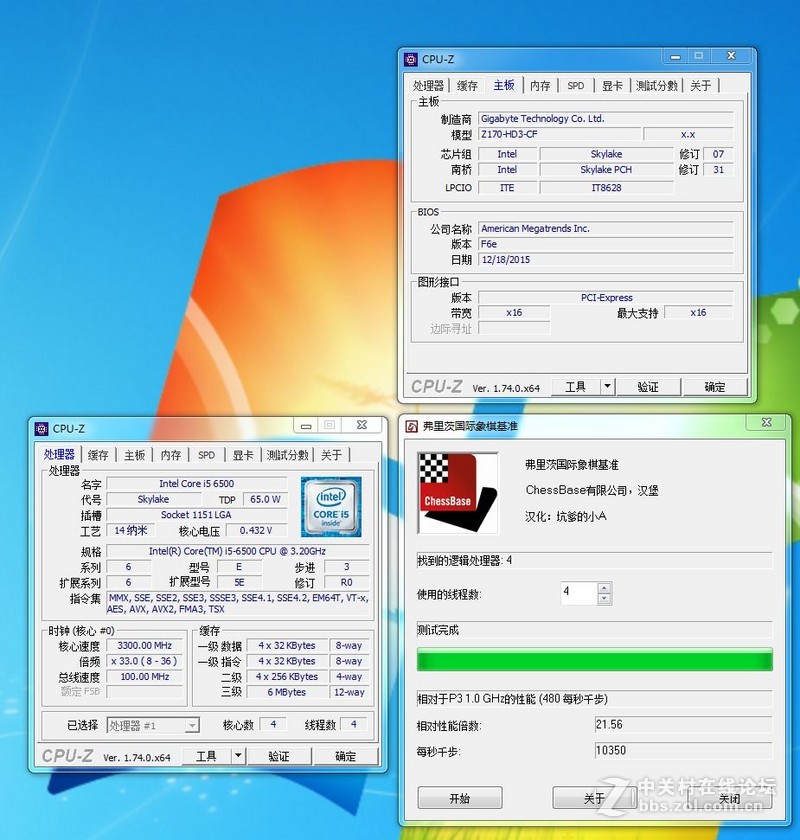
Task: Click the 0.432 V core voltage value
Action: 256,530
